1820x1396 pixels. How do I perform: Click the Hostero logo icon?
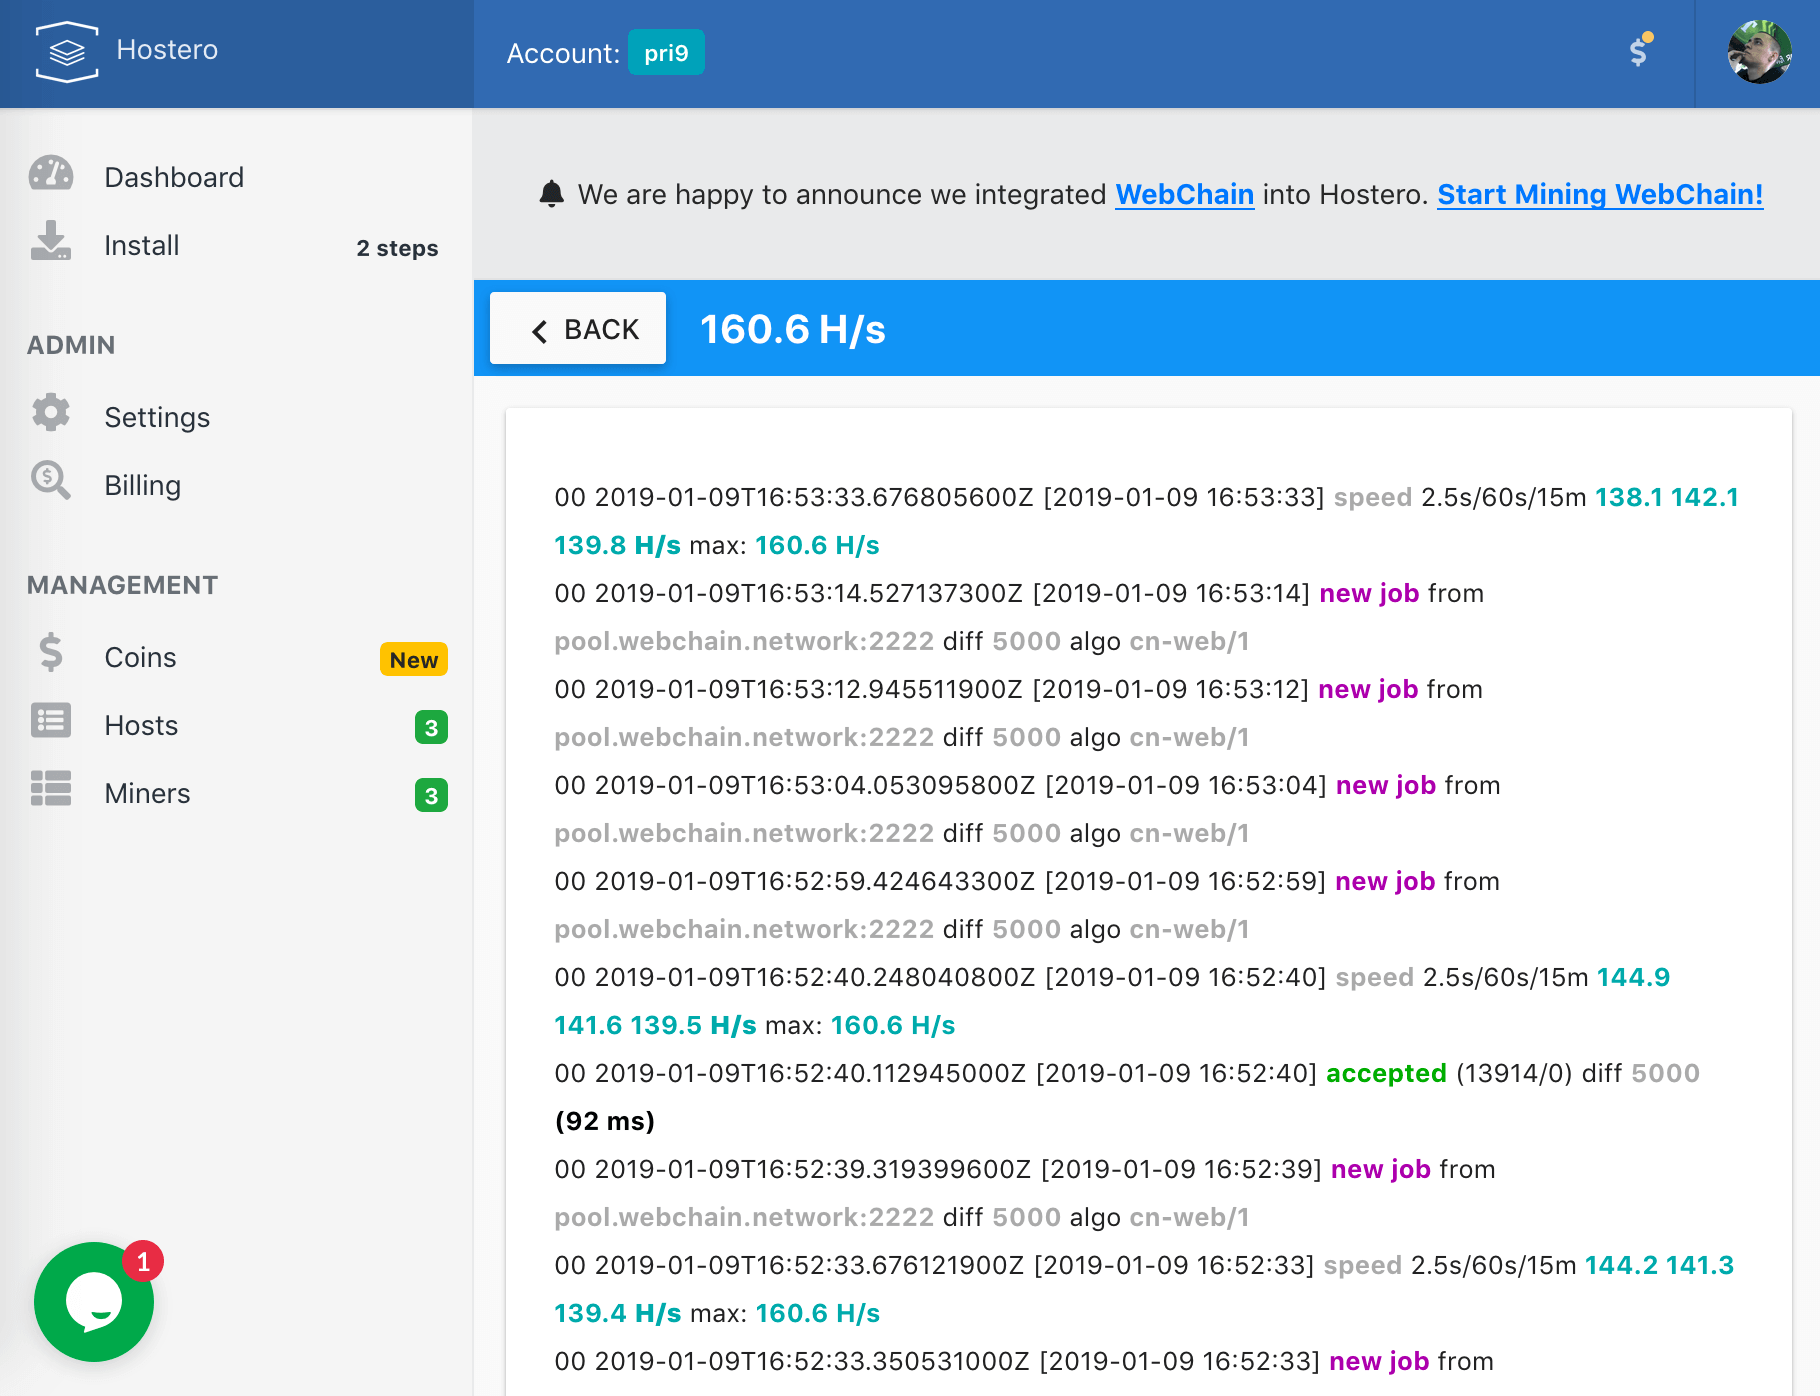67,52
